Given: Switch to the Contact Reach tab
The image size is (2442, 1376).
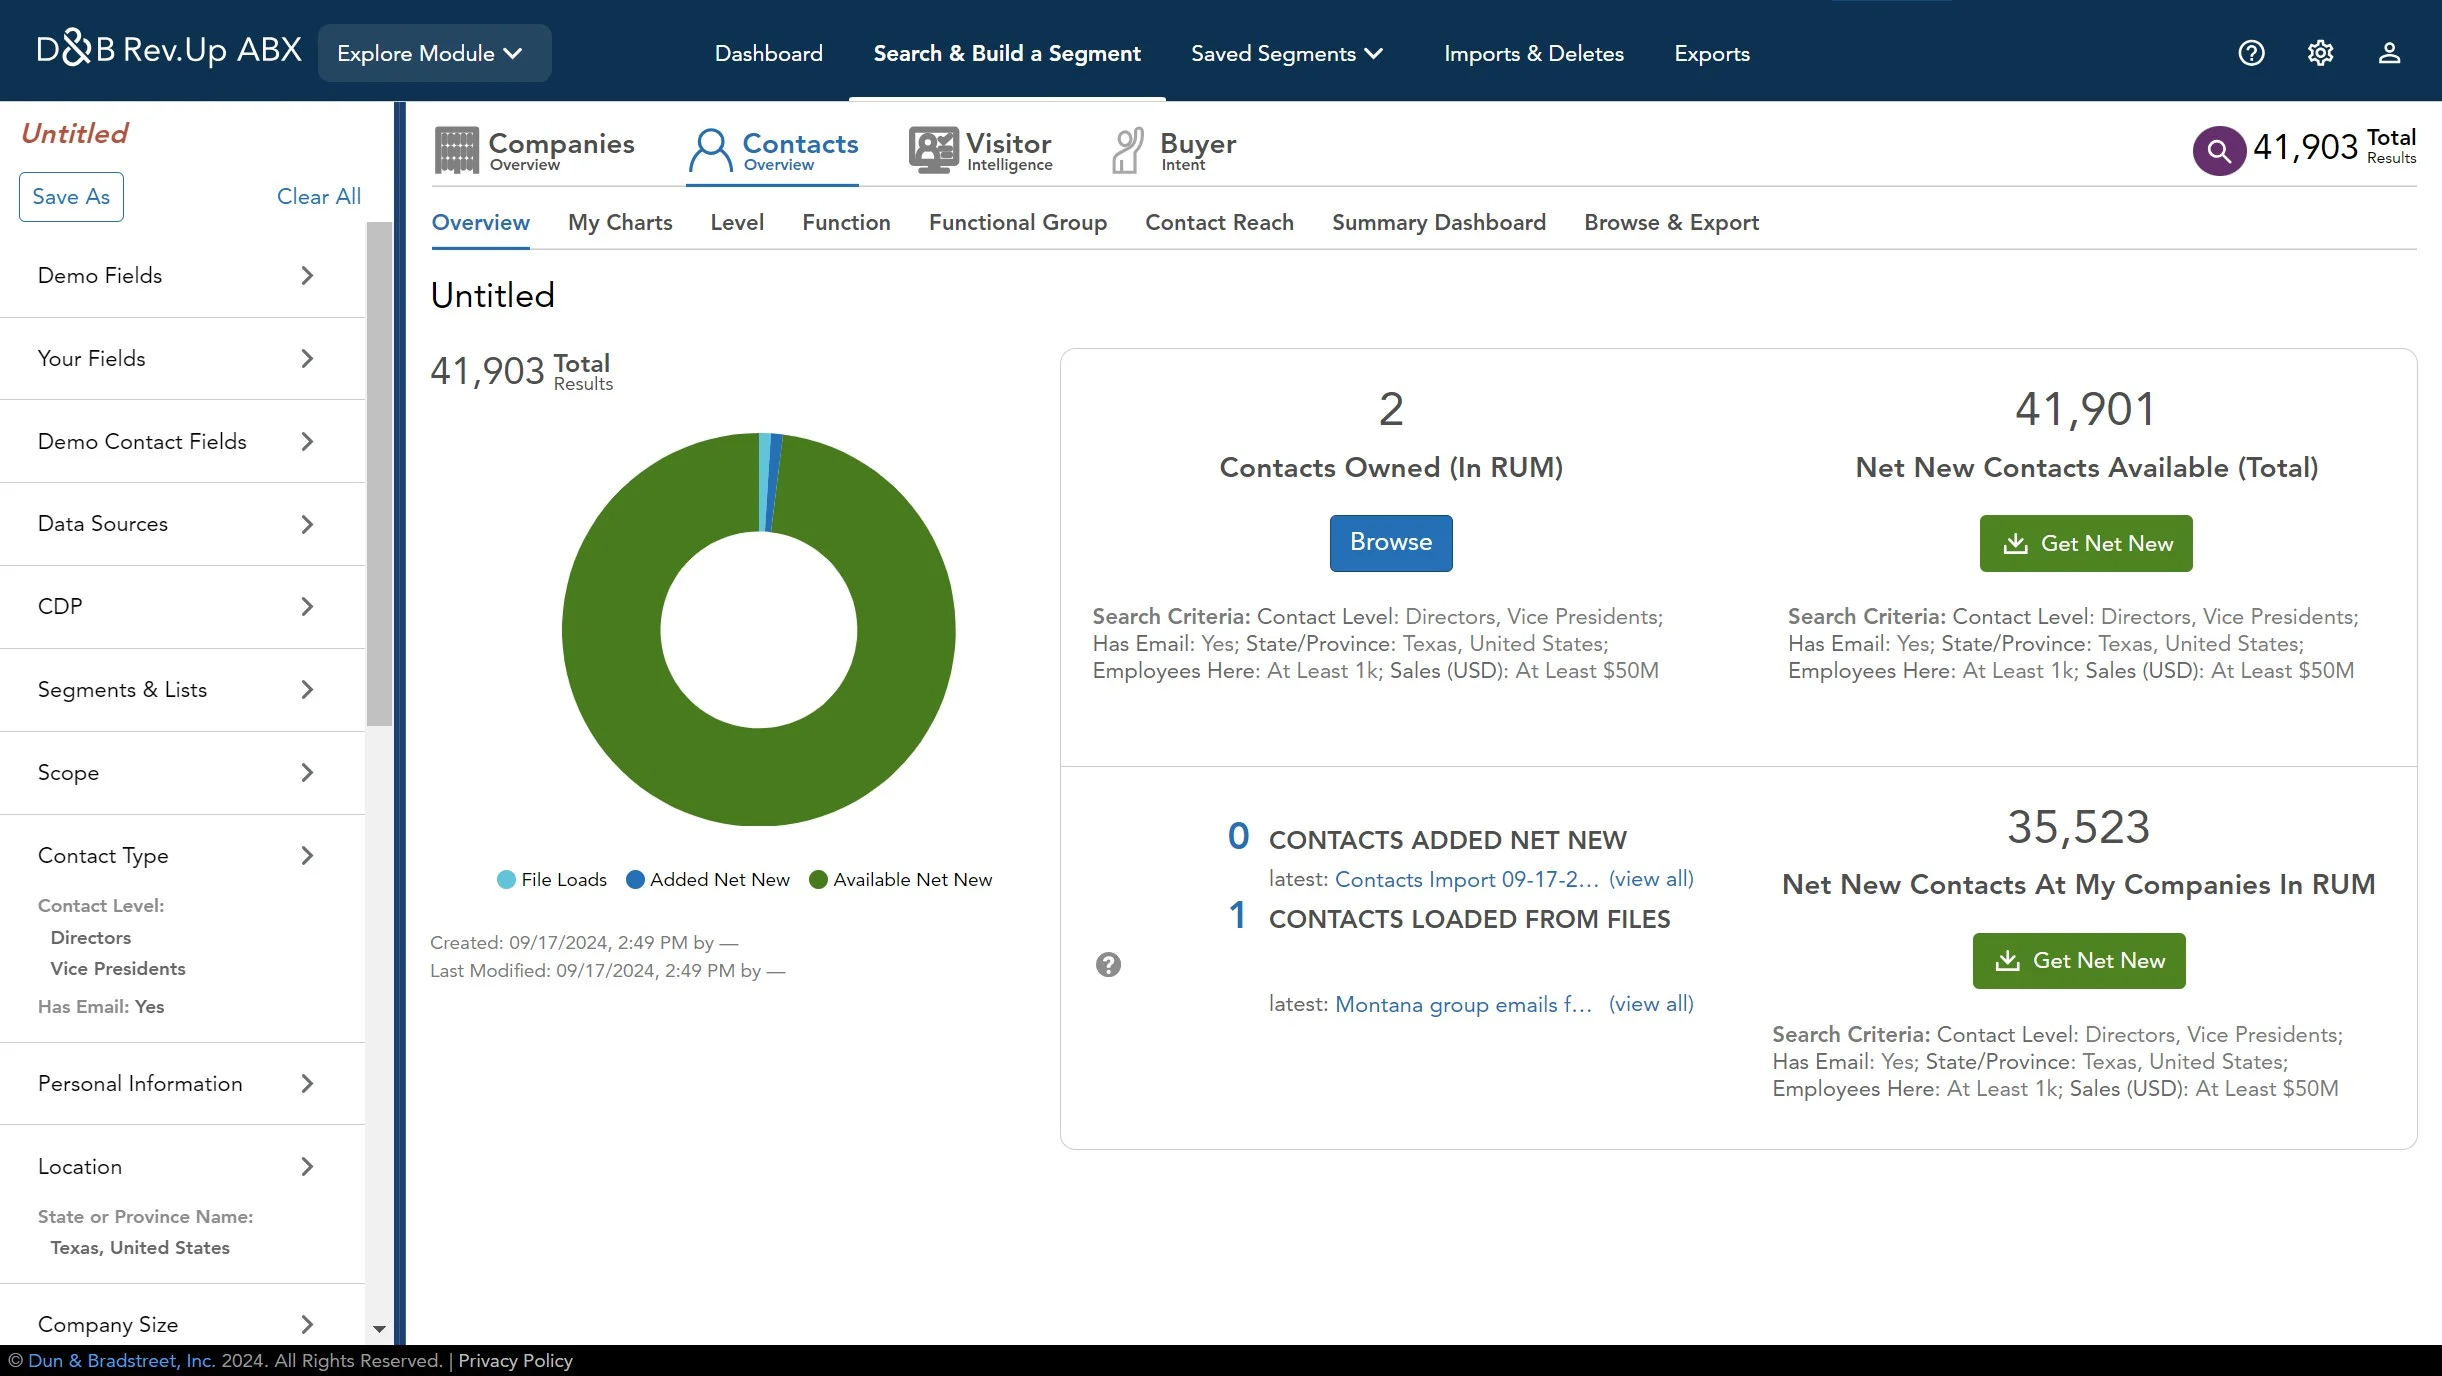Looking at the screenshot, I should (1219, 222).
